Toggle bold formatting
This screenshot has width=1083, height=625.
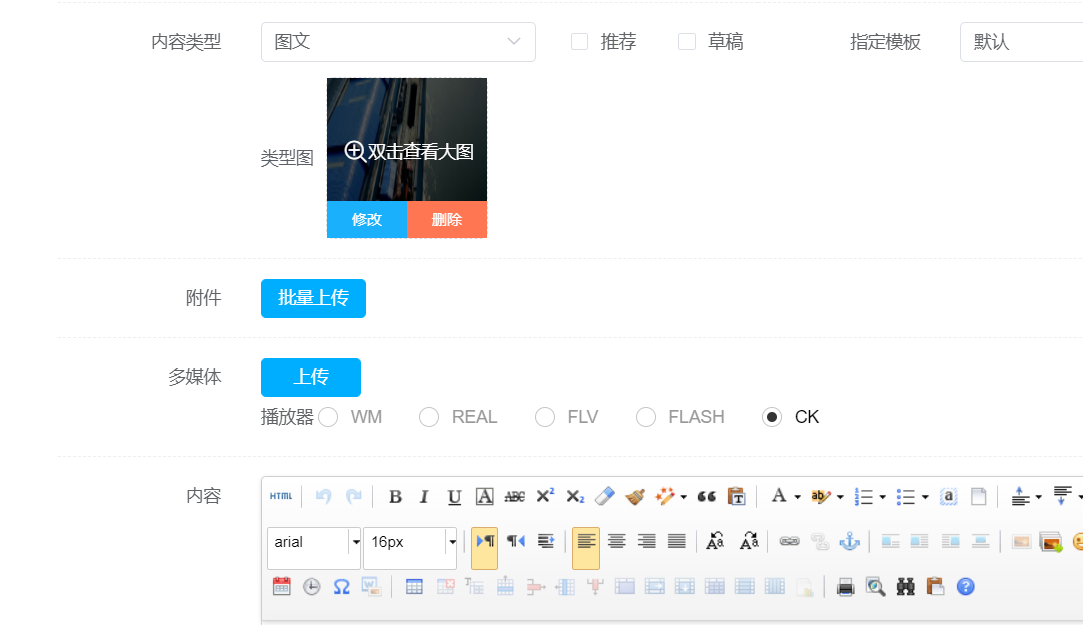(x=395, y=497)
